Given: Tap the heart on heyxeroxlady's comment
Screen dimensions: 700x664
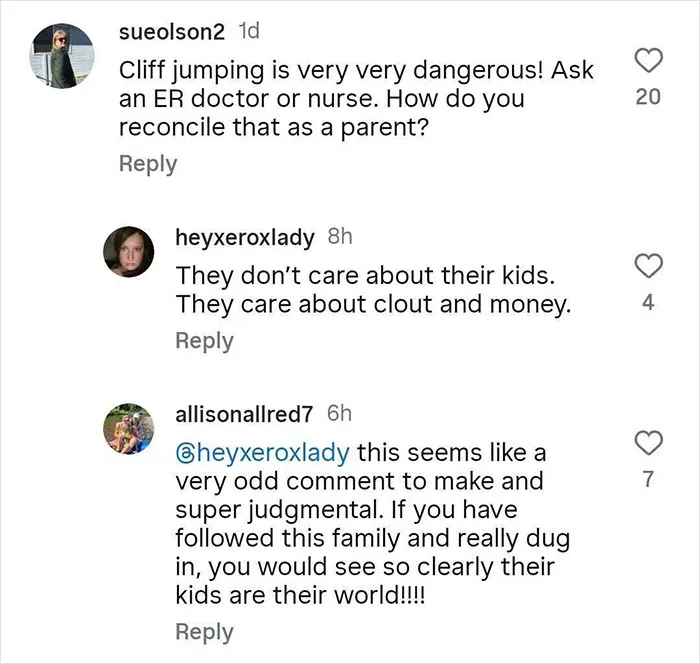Looking at the screenshot, I should 648,266.
